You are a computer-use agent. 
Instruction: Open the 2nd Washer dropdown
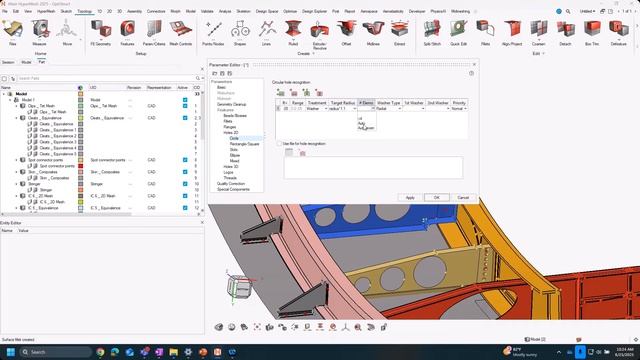(x=438, y=109)
